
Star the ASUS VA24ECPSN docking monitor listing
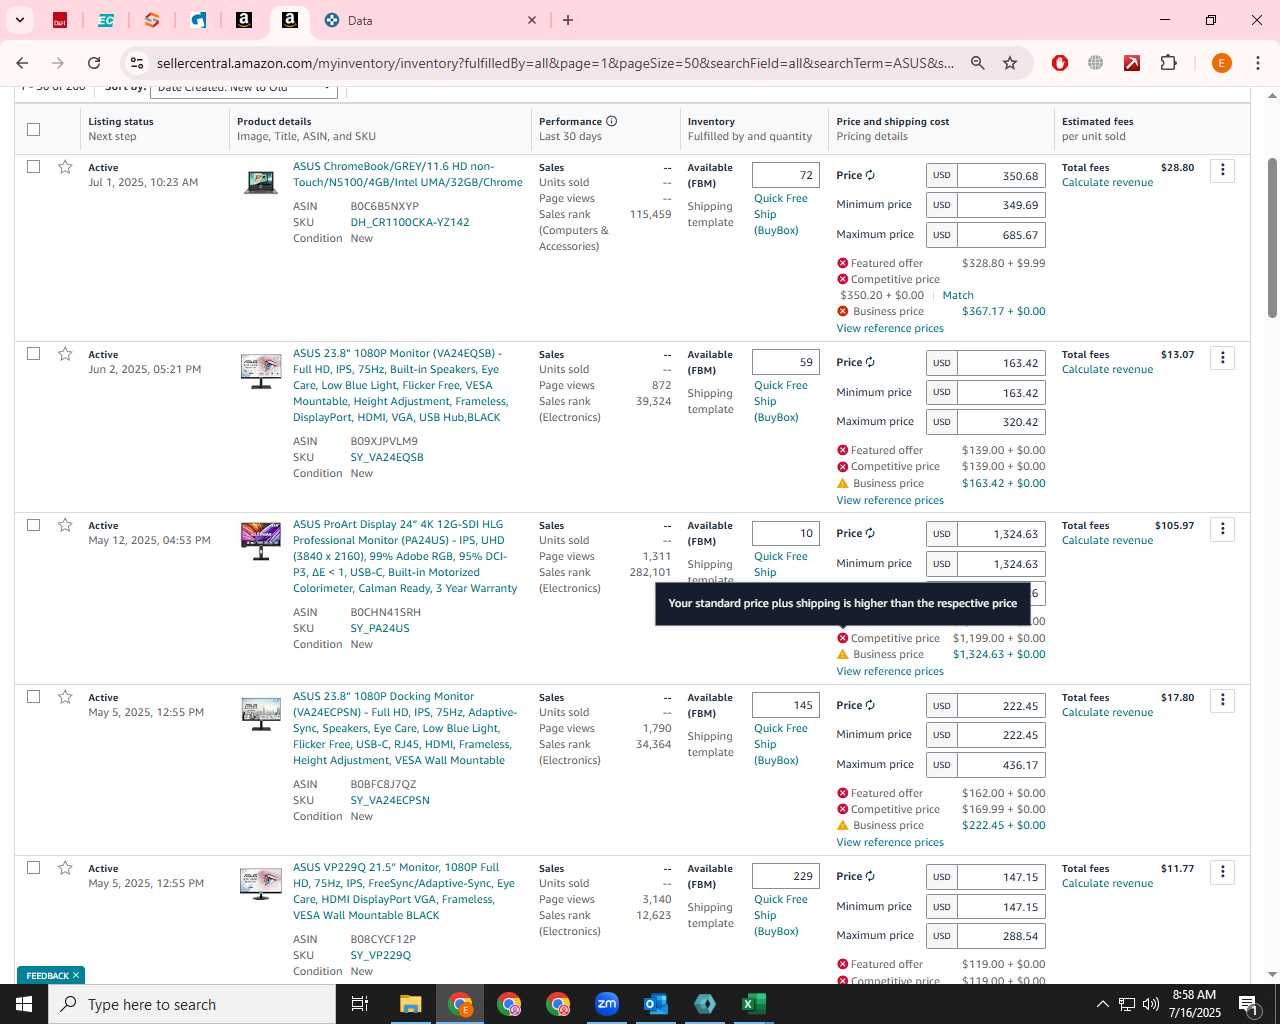[x=65, y=697]
